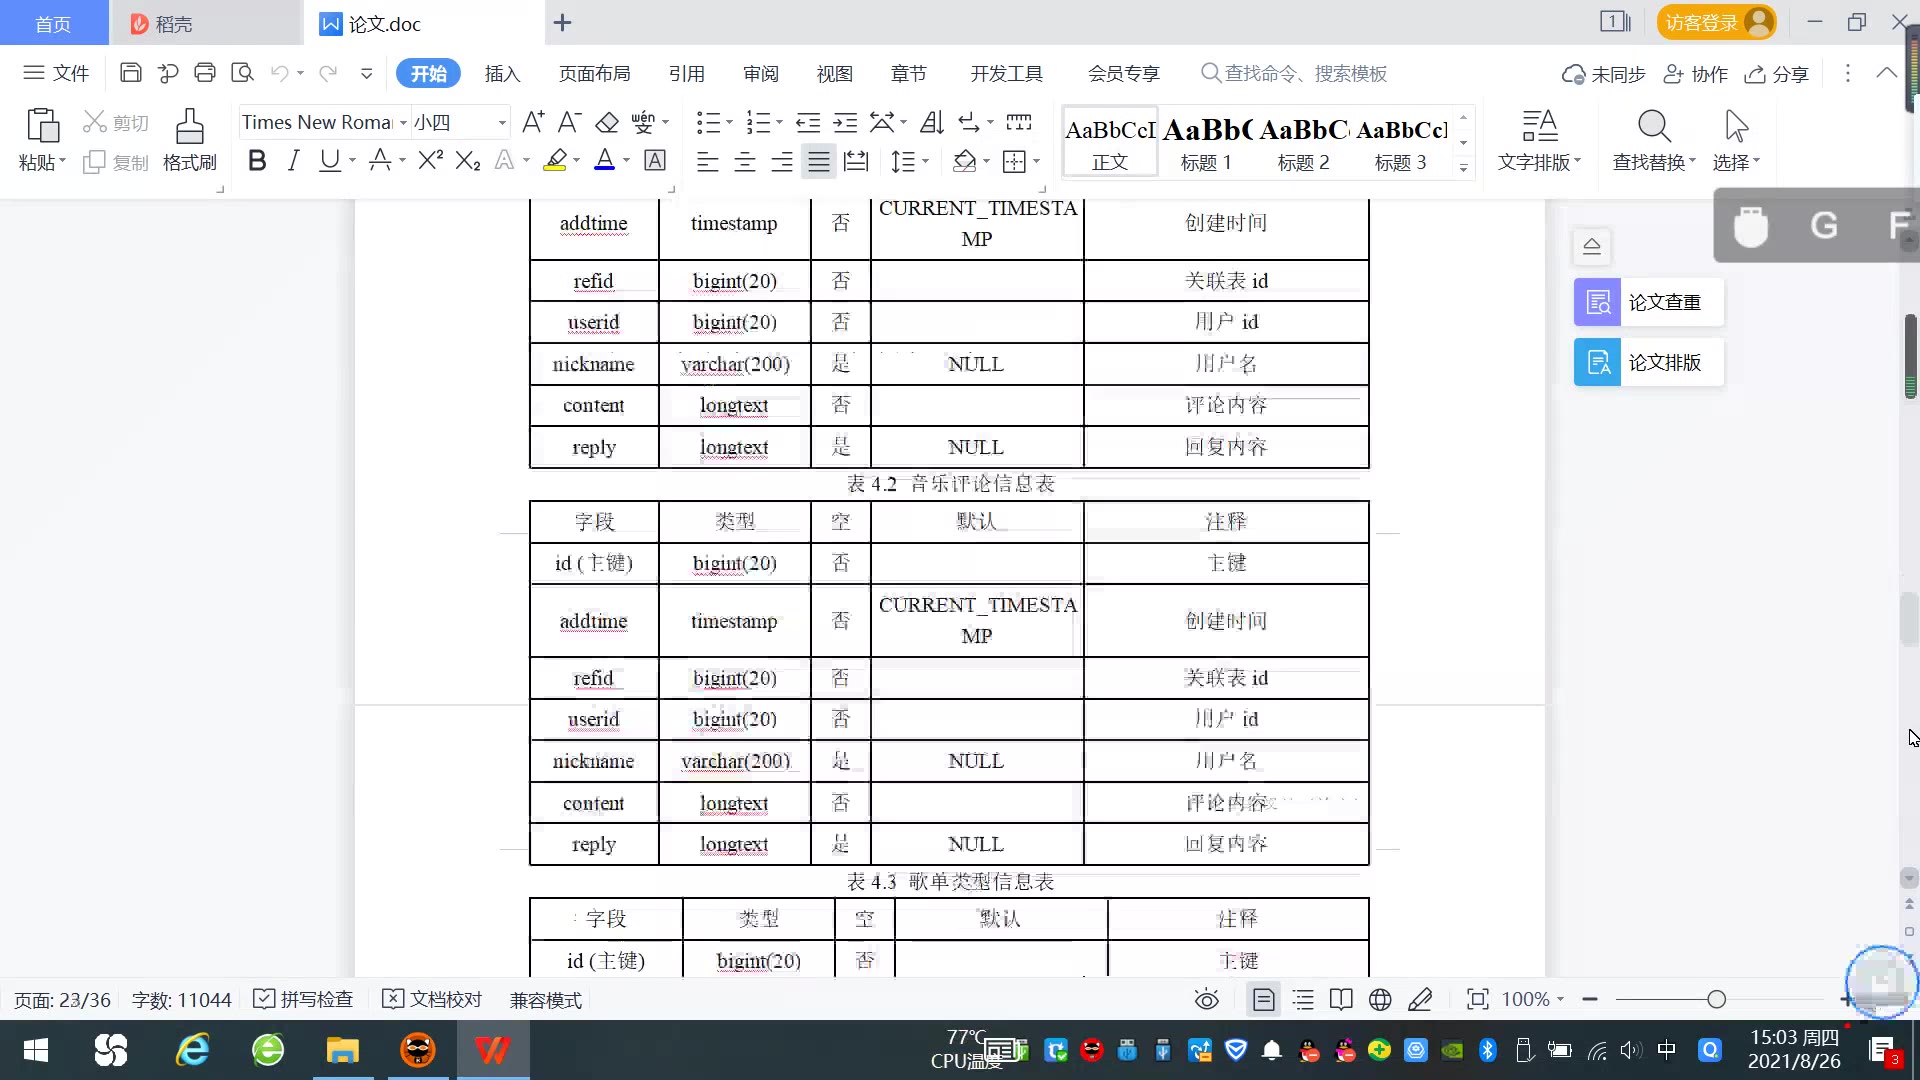The height and width of the screenshot is (1080, 1920).
Task: Switch to web layout view icon
Action: (1380, 999)
